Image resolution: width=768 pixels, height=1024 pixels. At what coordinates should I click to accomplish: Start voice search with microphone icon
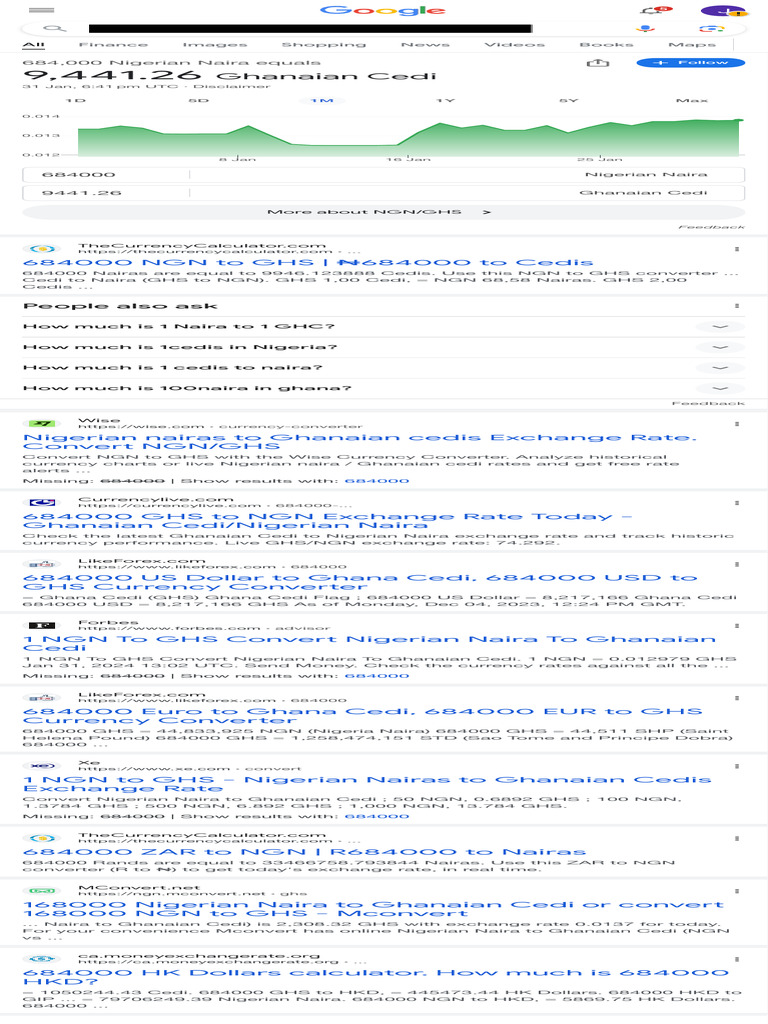tap(645, 29)
